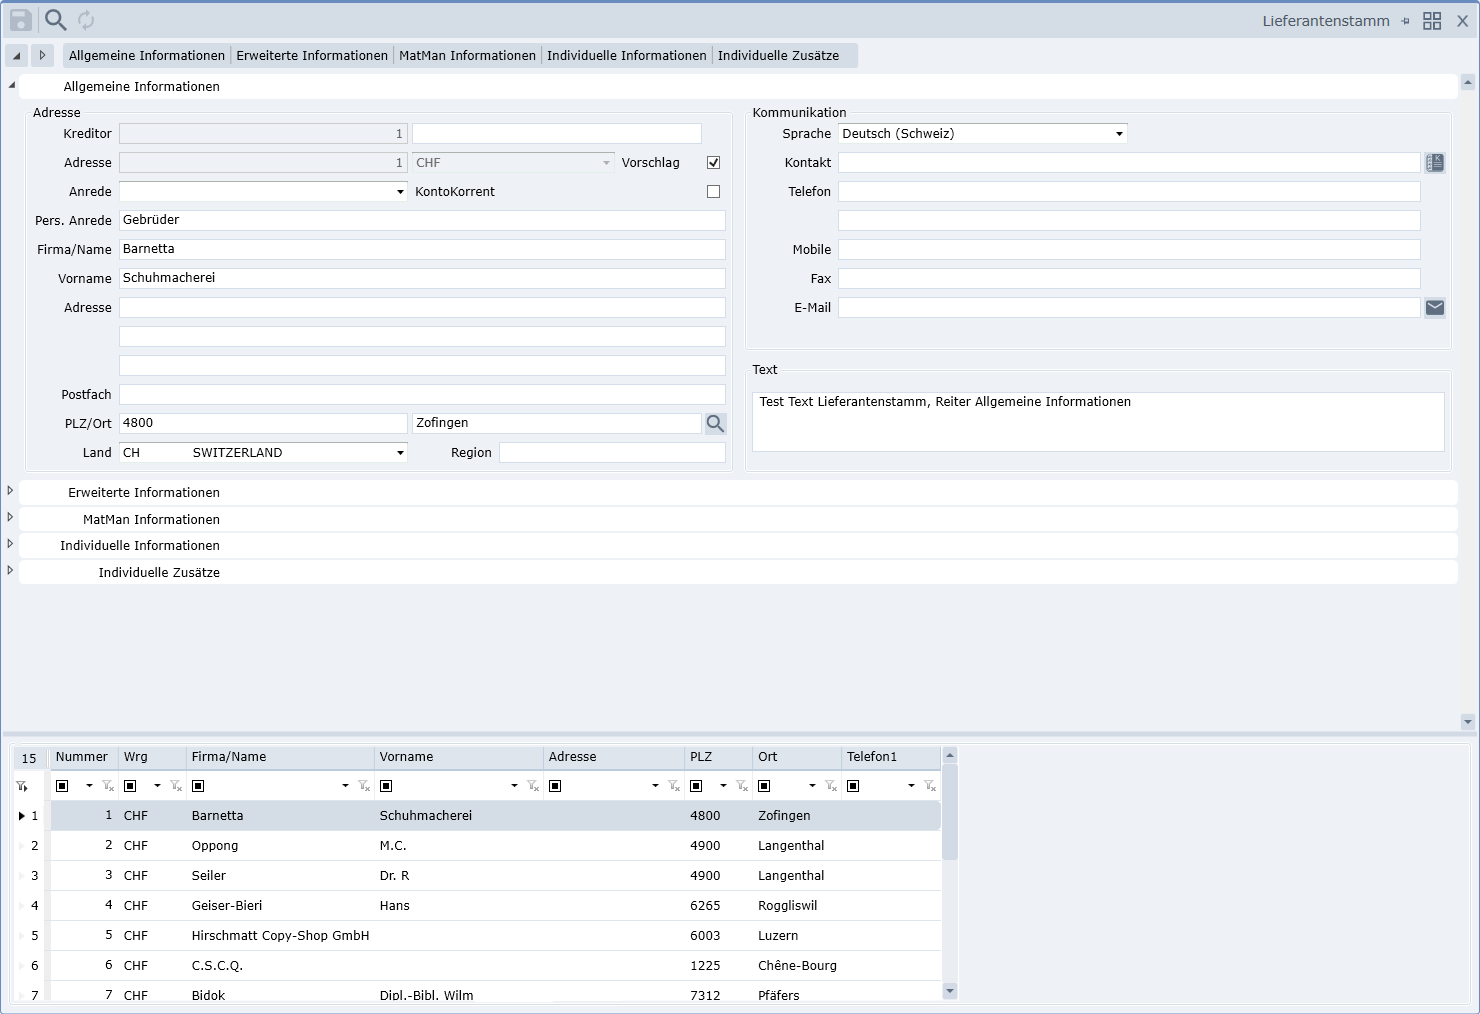This screenshot has height=1014, width=1480.
Task: Open the Sprache dropdown
Action: [x=1119, y=134]
